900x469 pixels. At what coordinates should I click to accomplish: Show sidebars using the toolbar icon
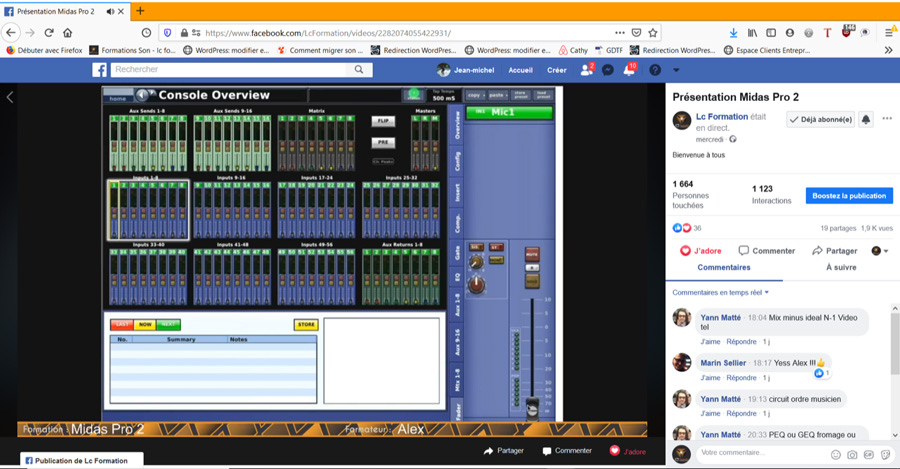click(x=771, y=33)
